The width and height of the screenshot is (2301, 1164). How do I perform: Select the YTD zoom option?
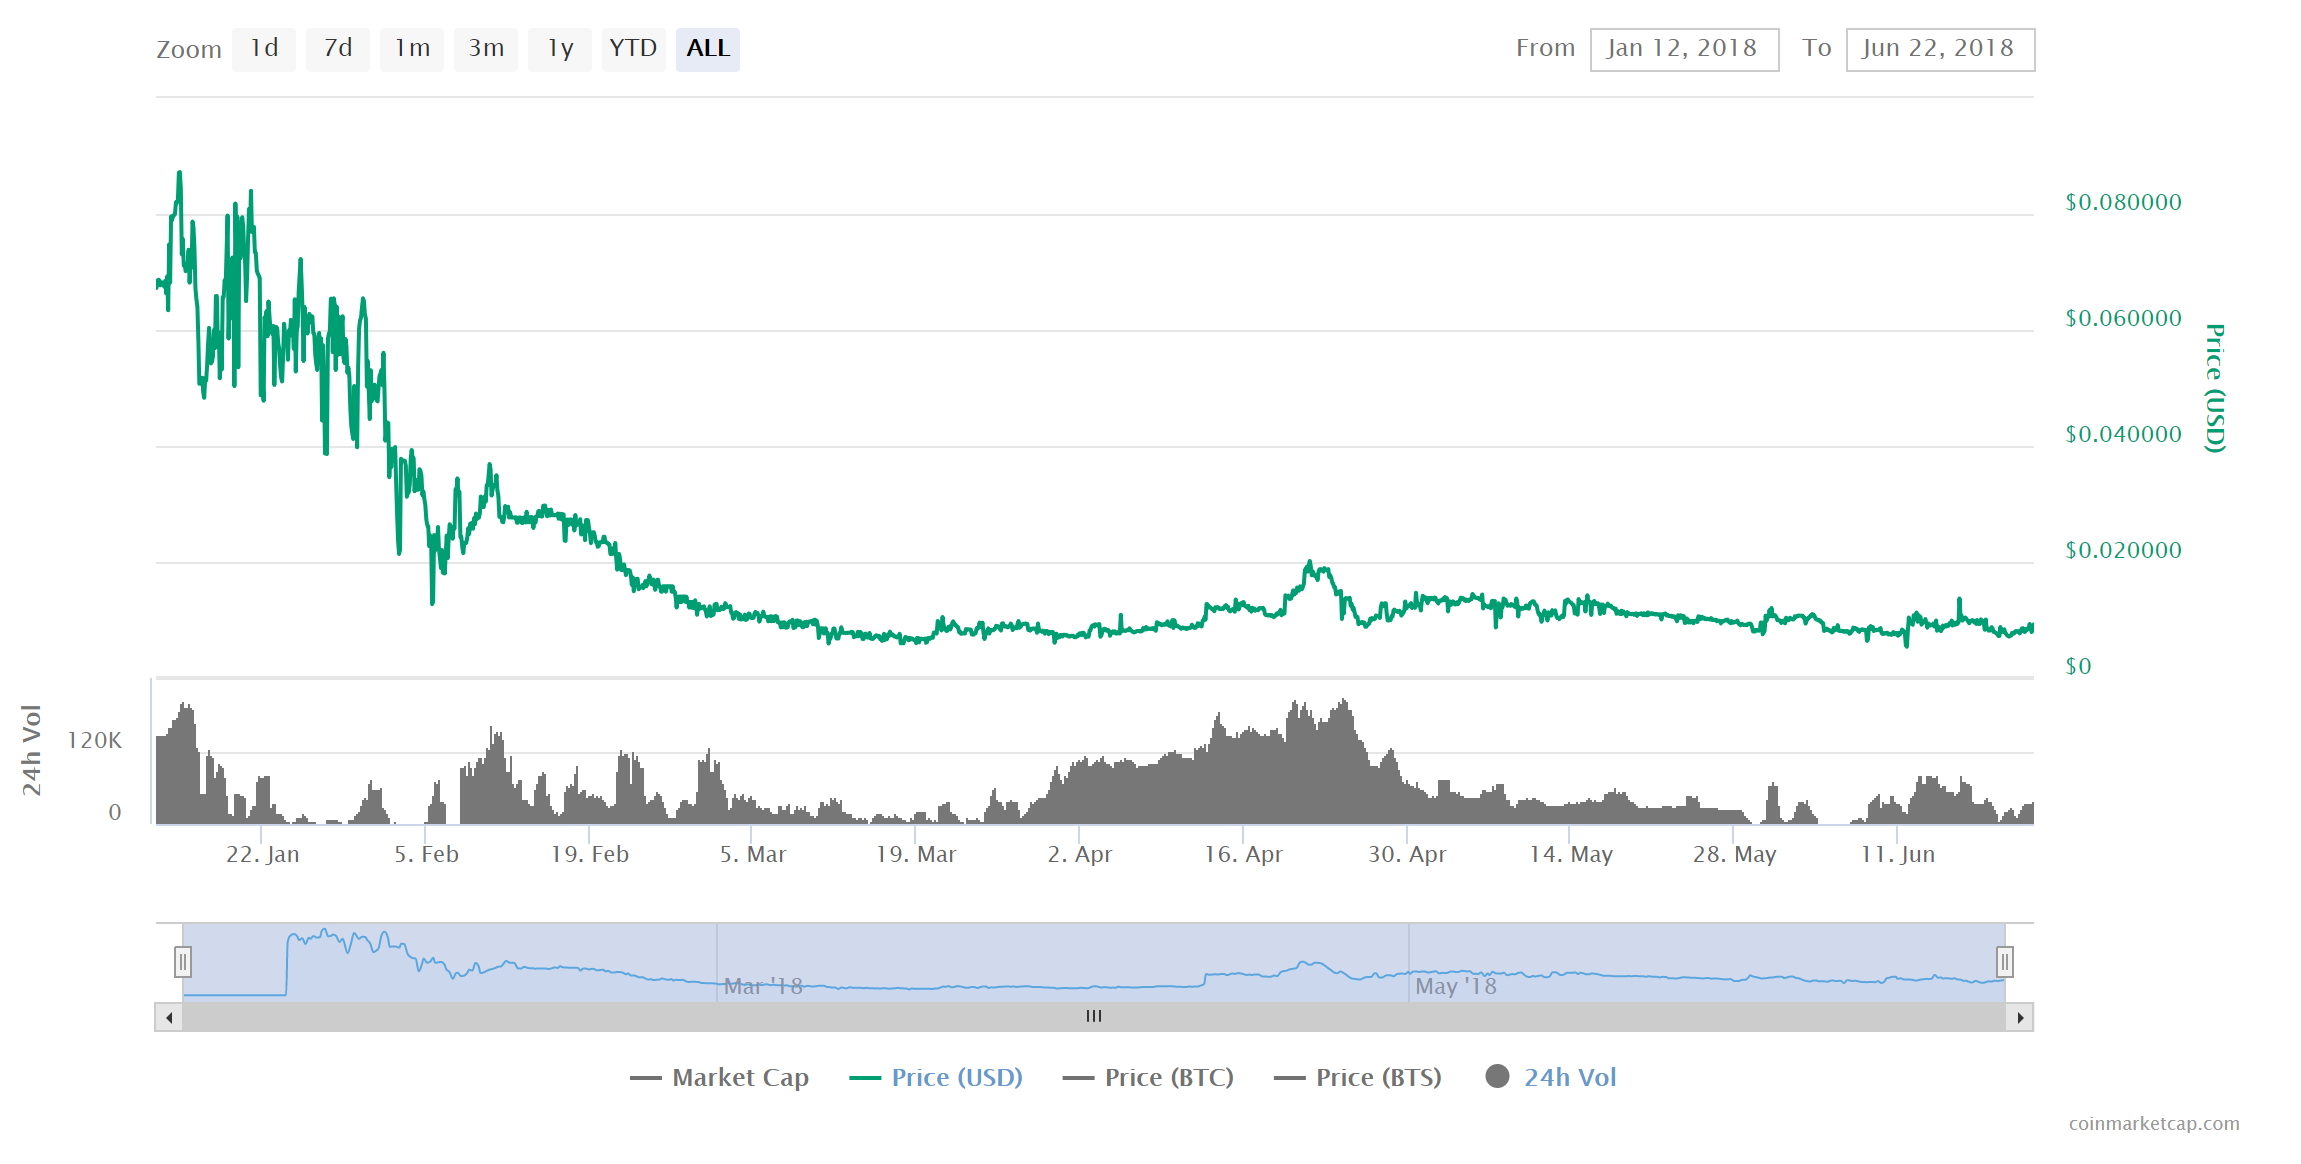point(634,49)
